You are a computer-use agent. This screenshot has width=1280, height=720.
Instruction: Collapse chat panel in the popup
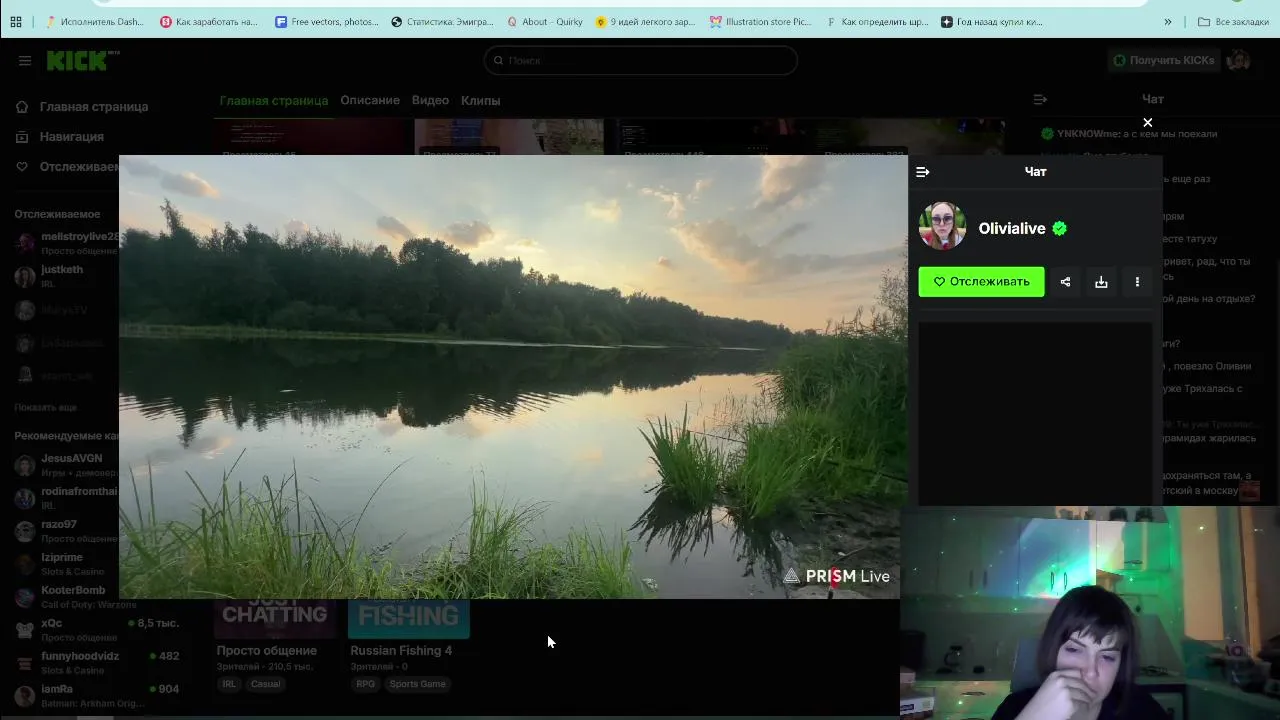(923, 172)
